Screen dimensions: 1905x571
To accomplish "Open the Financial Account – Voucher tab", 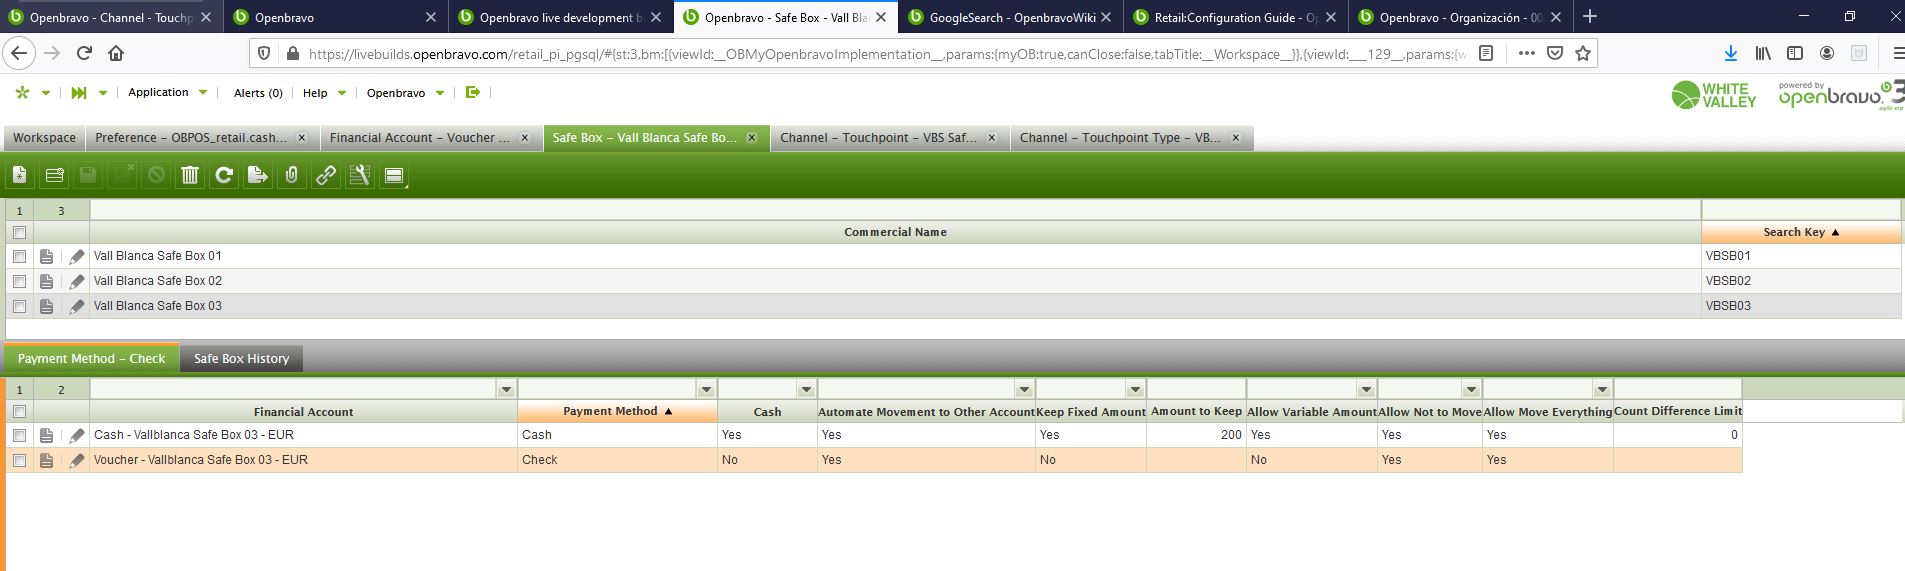I will [420, 138].
